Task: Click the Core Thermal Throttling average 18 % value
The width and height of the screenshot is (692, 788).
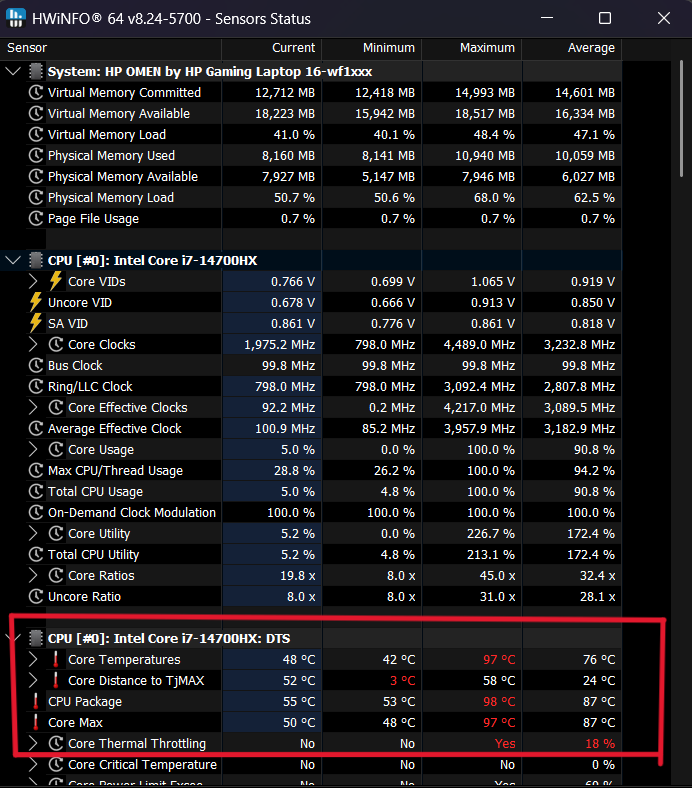Action: pyautogui.click(x=600, y=744)
